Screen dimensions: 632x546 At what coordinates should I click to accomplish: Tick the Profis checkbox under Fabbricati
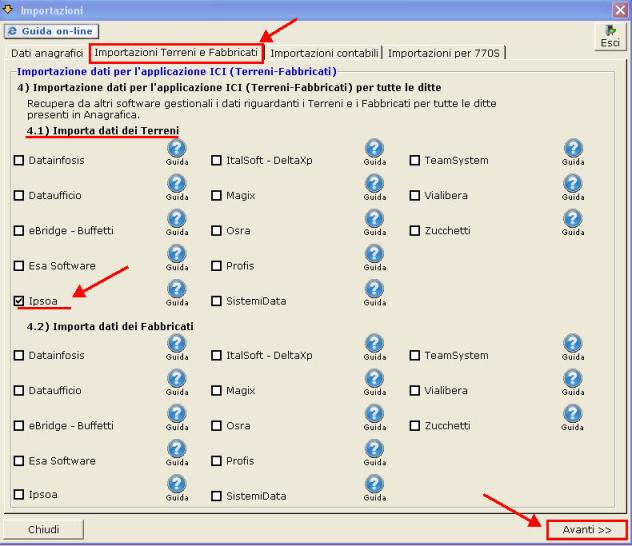pos(216,461)
